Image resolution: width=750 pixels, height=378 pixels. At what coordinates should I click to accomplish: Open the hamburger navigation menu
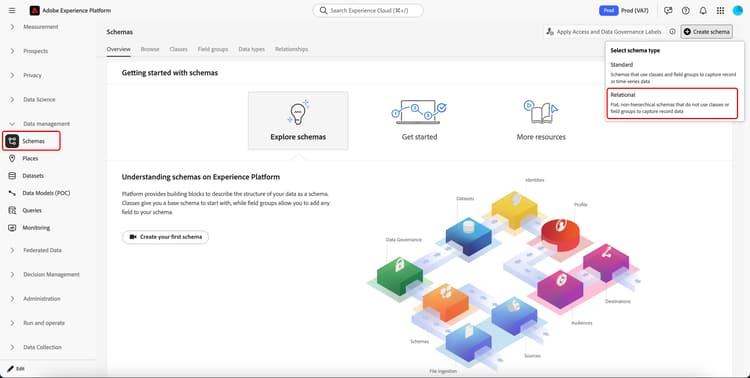(12, 10)
